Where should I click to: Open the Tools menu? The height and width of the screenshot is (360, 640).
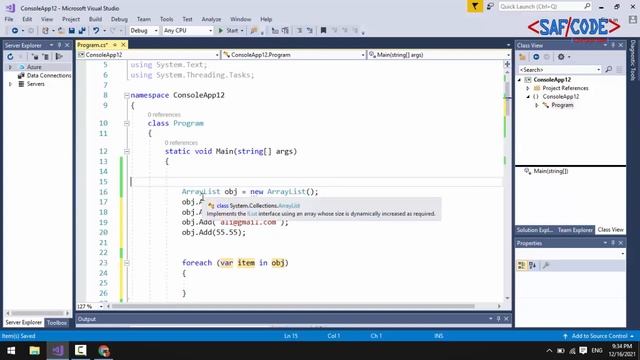[166, 19]
